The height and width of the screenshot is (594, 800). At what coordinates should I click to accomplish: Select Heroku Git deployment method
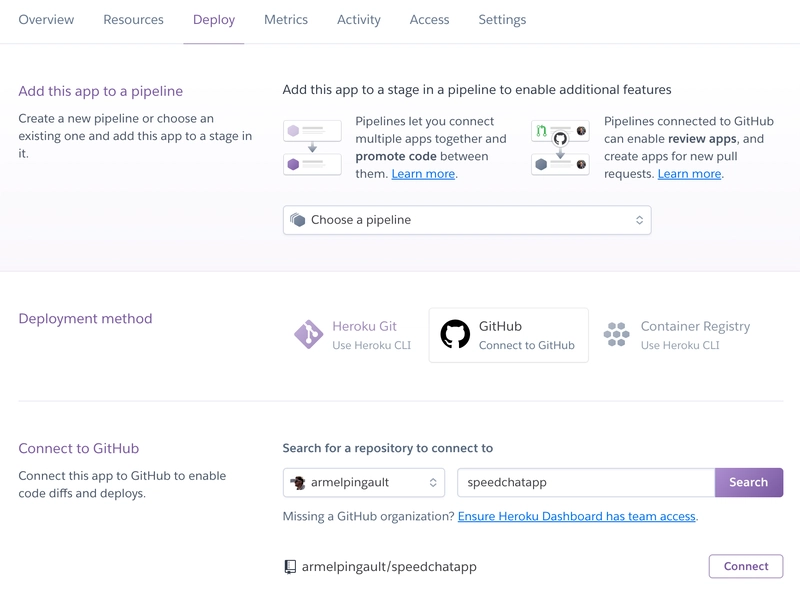[353, 335]
